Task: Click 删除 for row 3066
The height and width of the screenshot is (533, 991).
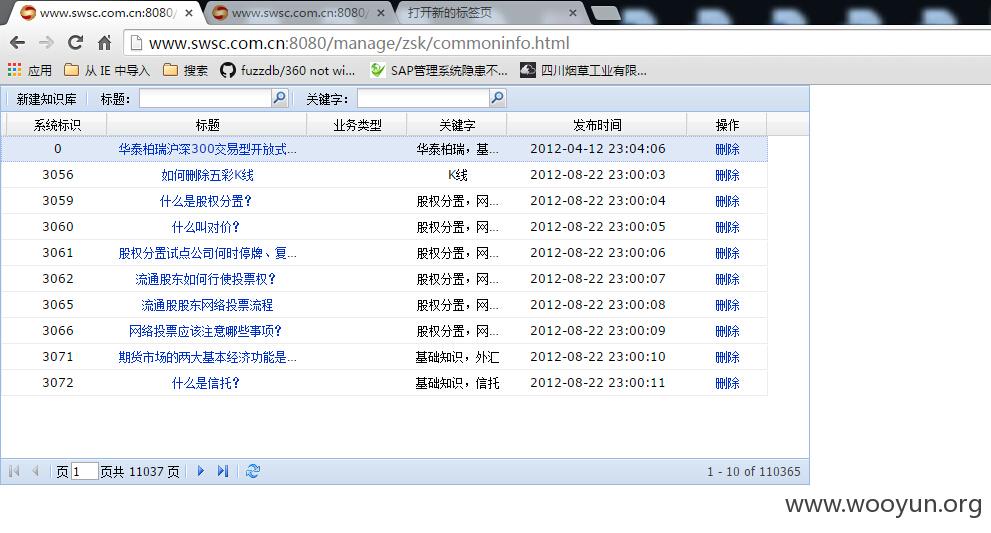Action: (x=727, y=331)
